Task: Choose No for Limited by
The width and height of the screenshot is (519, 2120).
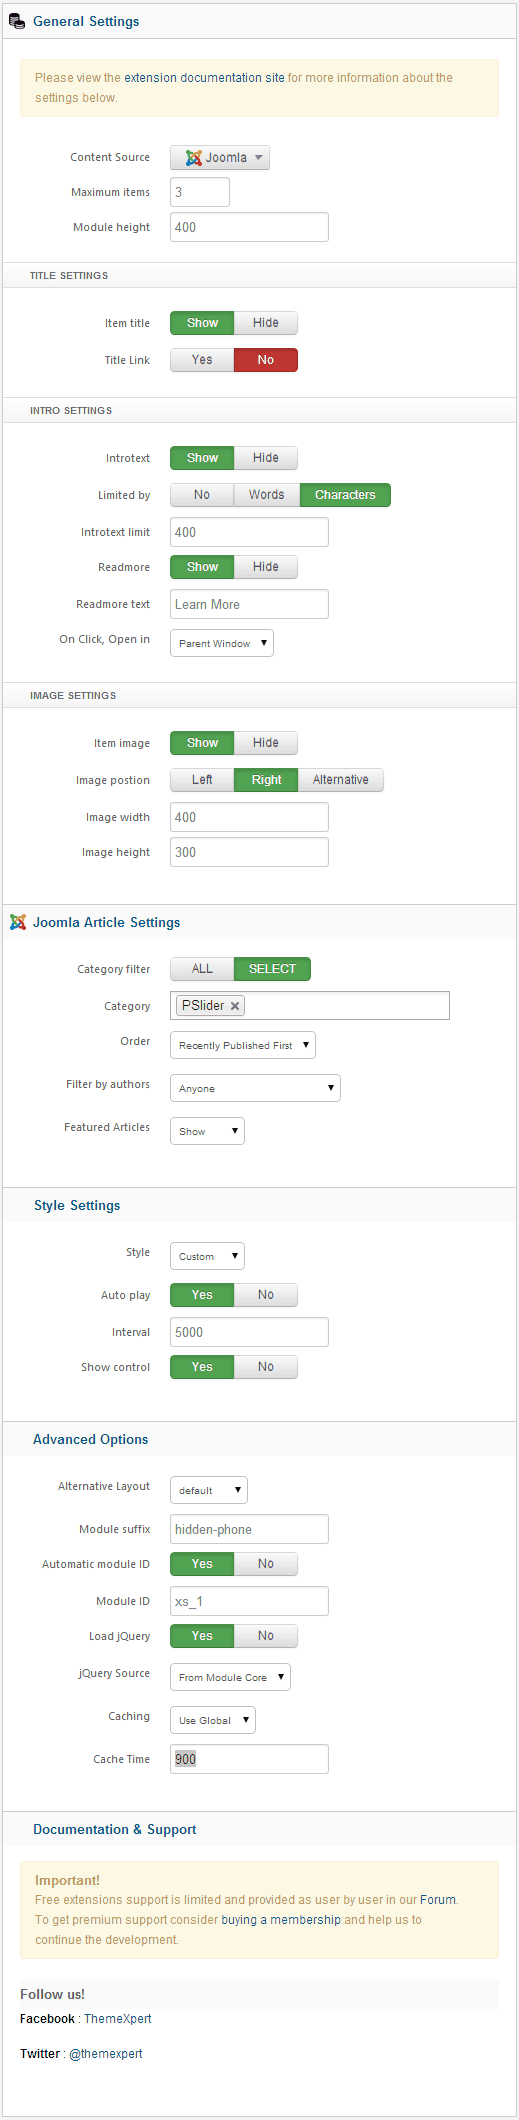Action: point(202,495)
